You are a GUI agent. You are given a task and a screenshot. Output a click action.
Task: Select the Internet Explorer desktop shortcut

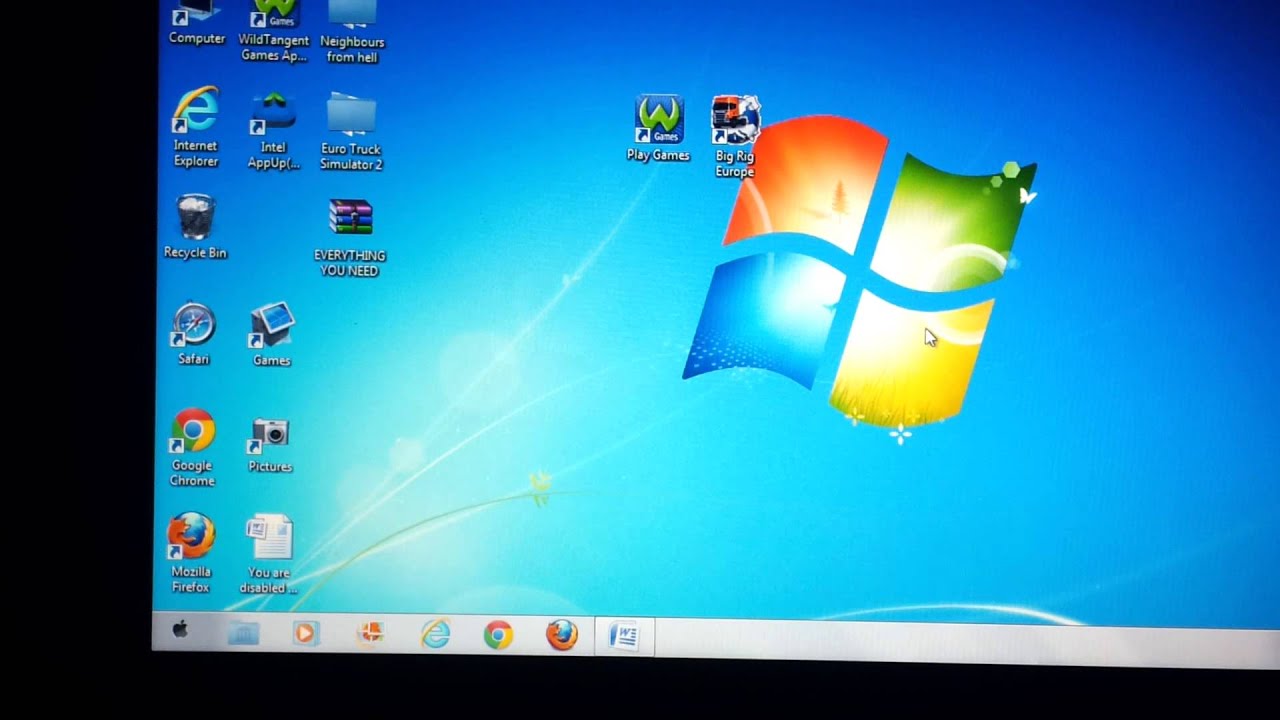(195, 127)
